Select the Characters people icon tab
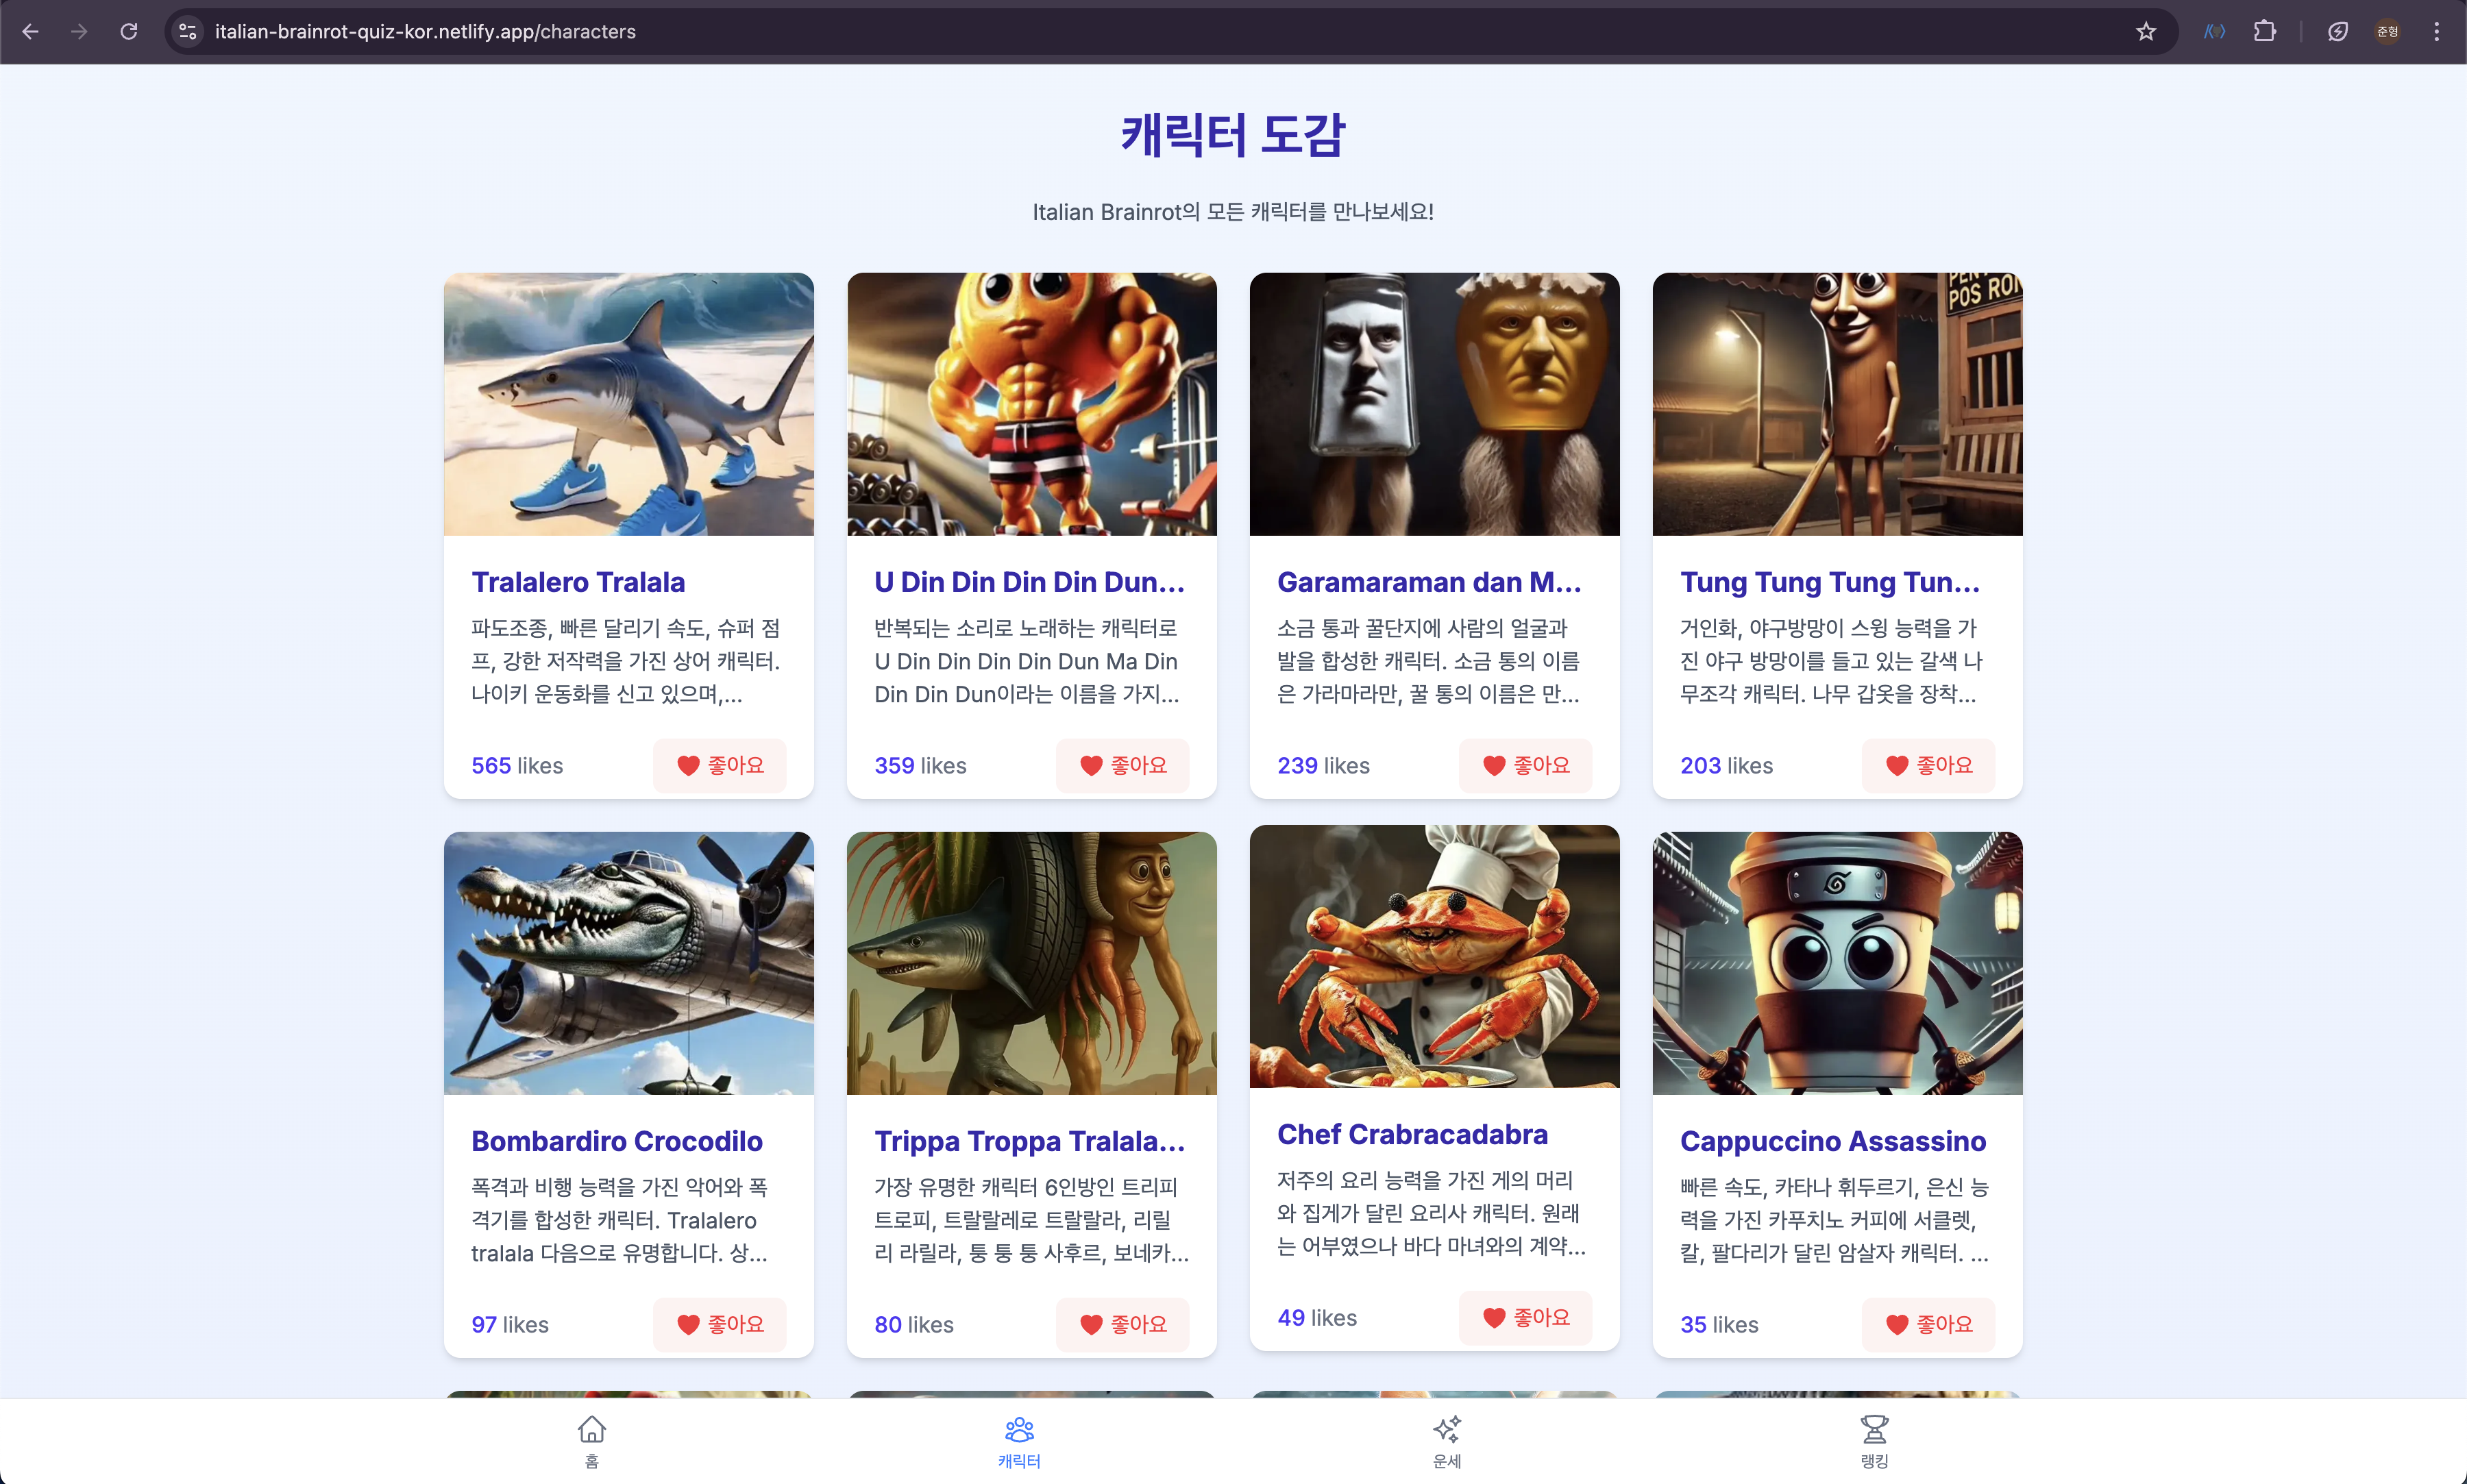Viewport: 2467px width, 1484px height. 1018,1440
